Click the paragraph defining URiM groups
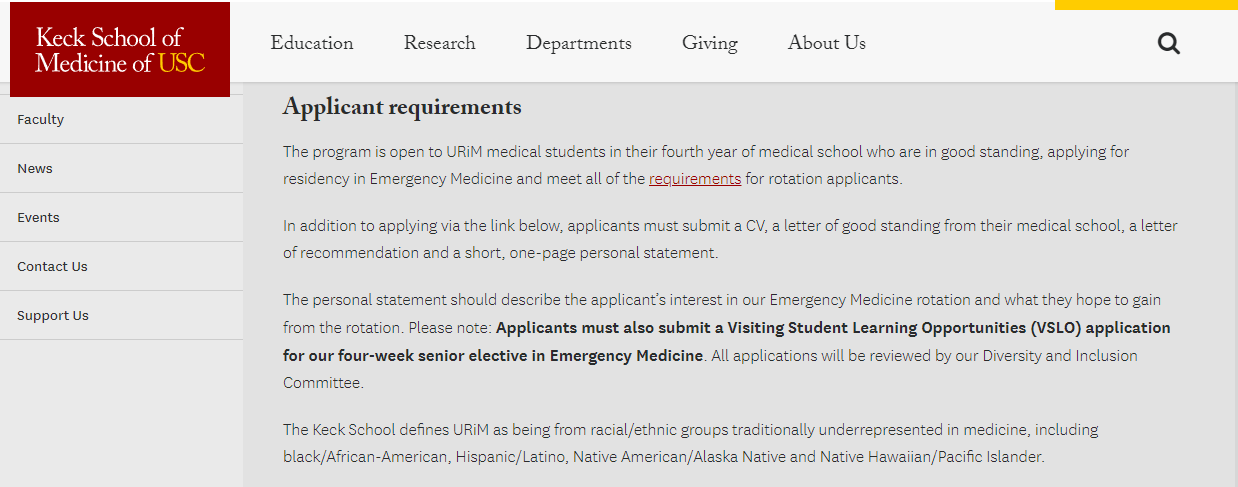 (x=690, y=443)
